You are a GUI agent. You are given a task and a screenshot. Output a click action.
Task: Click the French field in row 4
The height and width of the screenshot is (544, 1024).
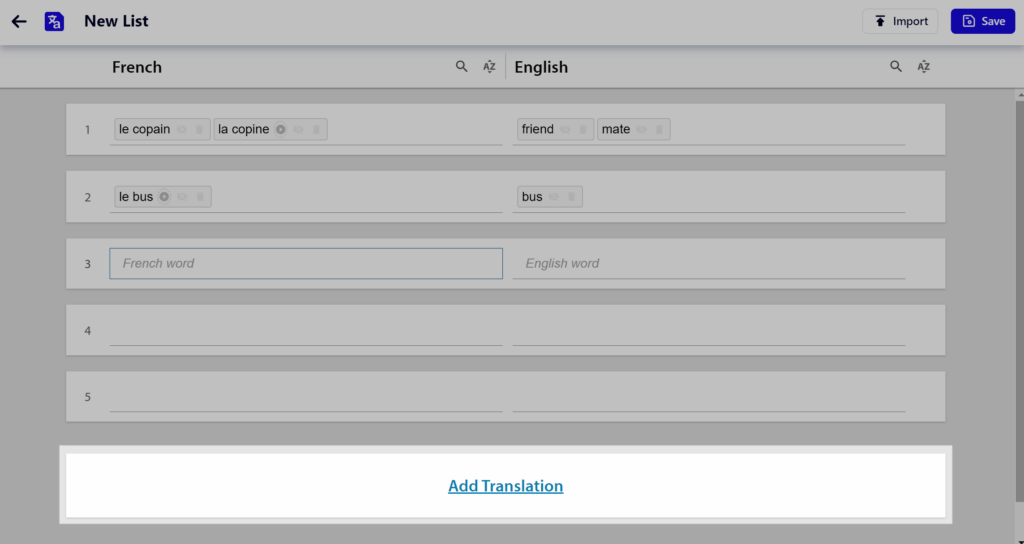[306, 330]
